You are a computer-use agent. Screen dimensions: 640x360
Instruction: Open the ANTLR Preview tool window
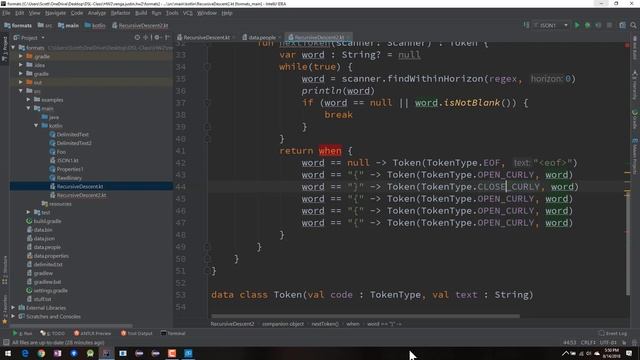coord(92,333)
